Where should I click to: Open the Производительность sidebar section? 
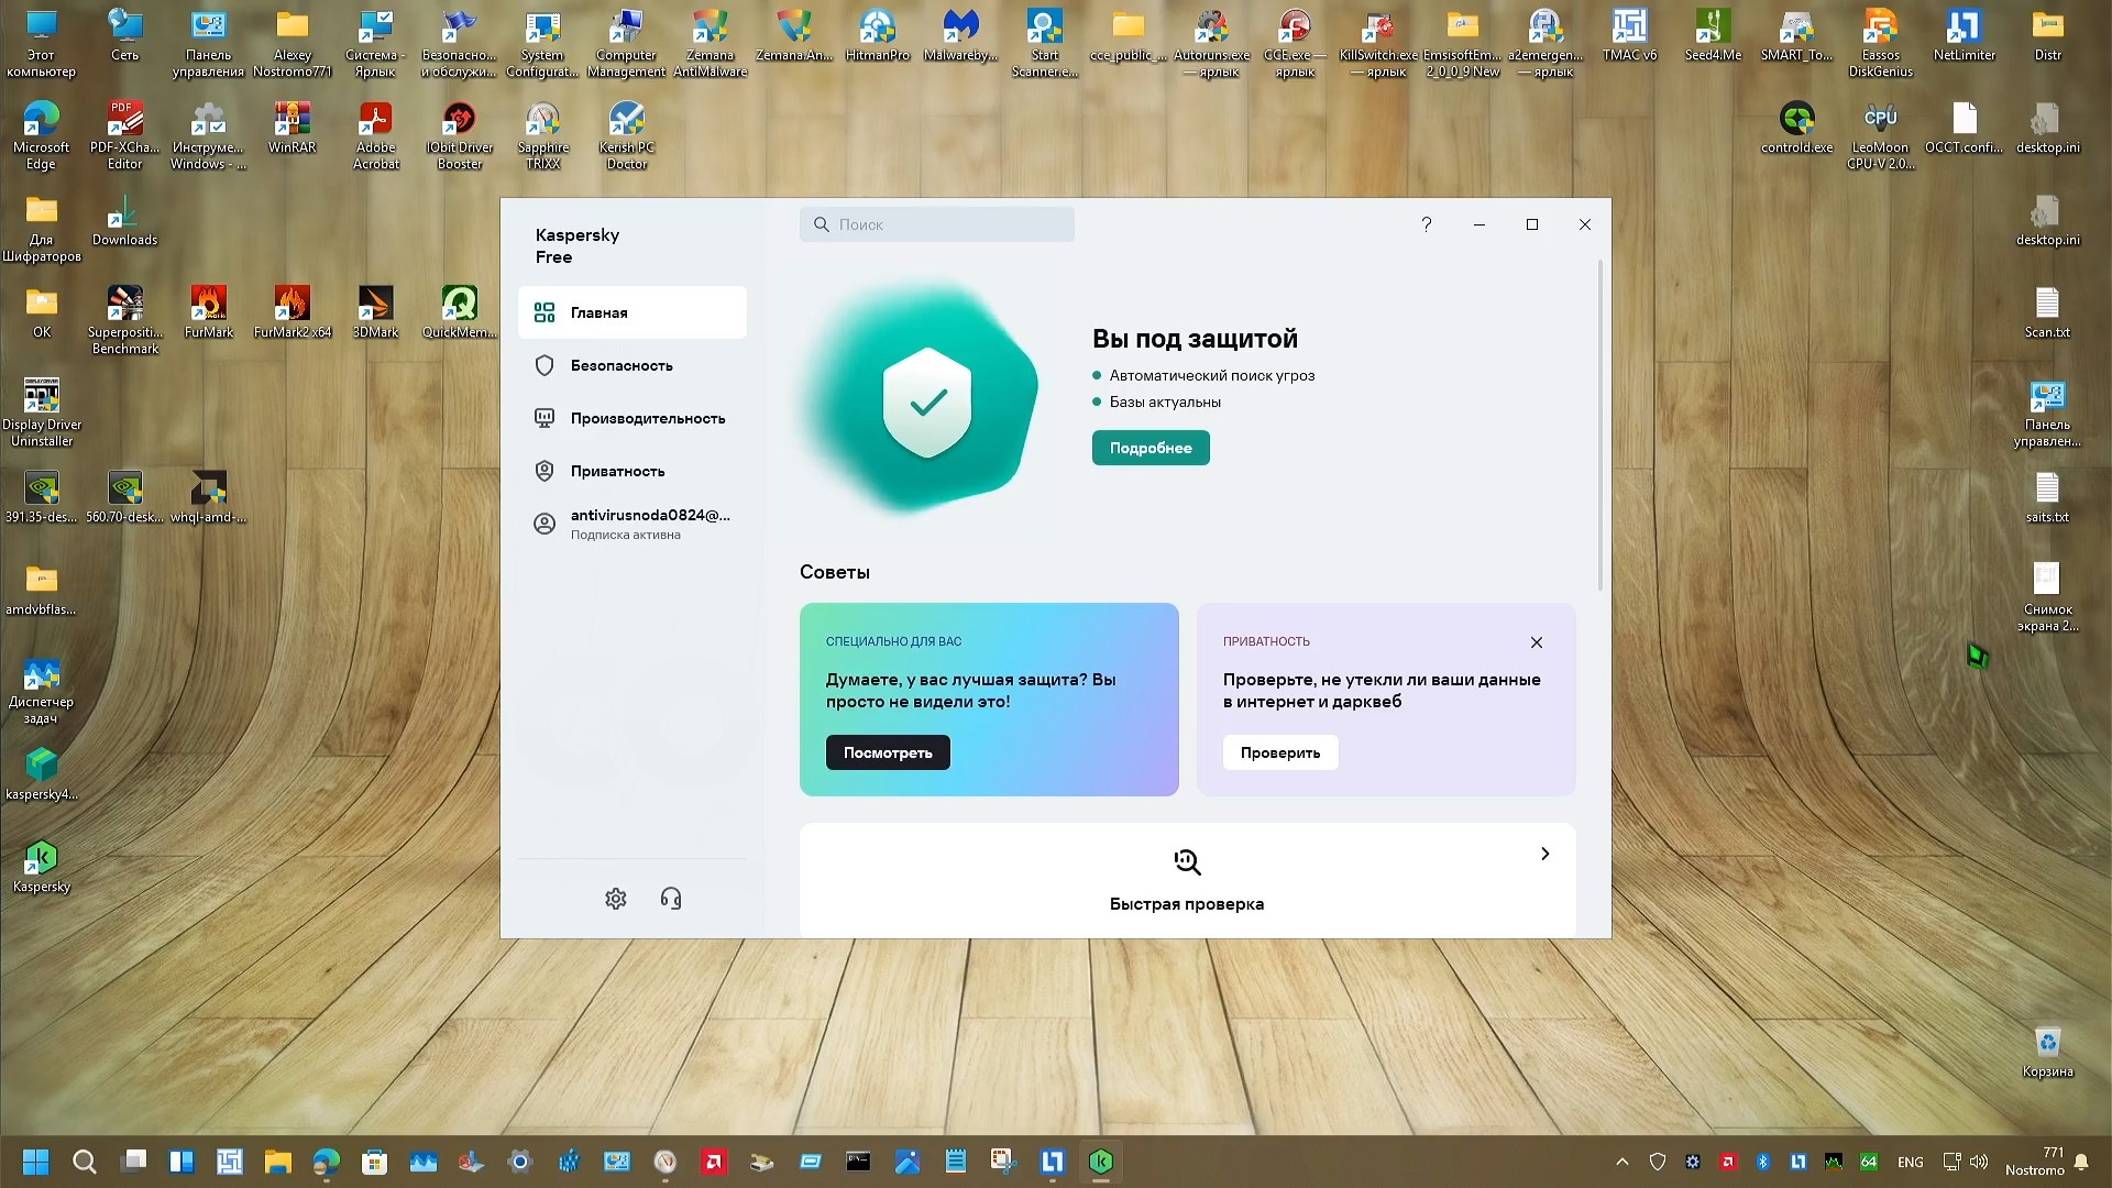click(x=647, y=418)
